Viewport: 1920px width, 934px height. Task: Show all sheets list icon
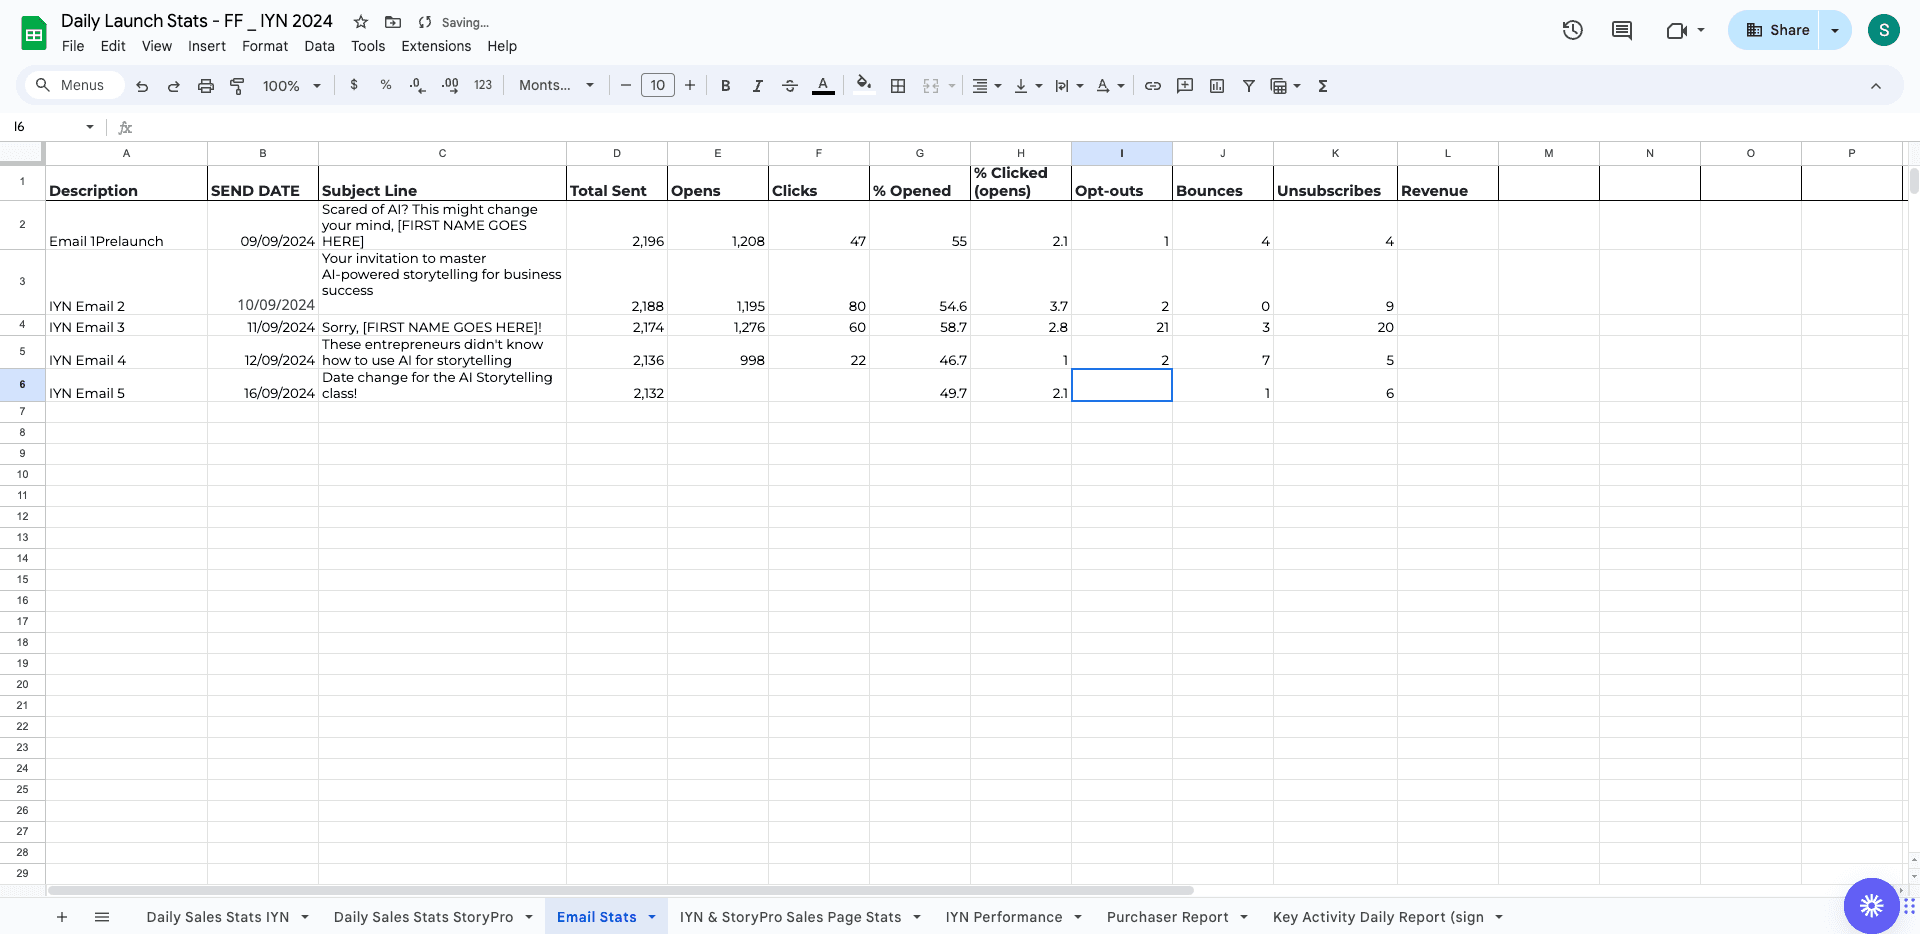coord(102,917)
